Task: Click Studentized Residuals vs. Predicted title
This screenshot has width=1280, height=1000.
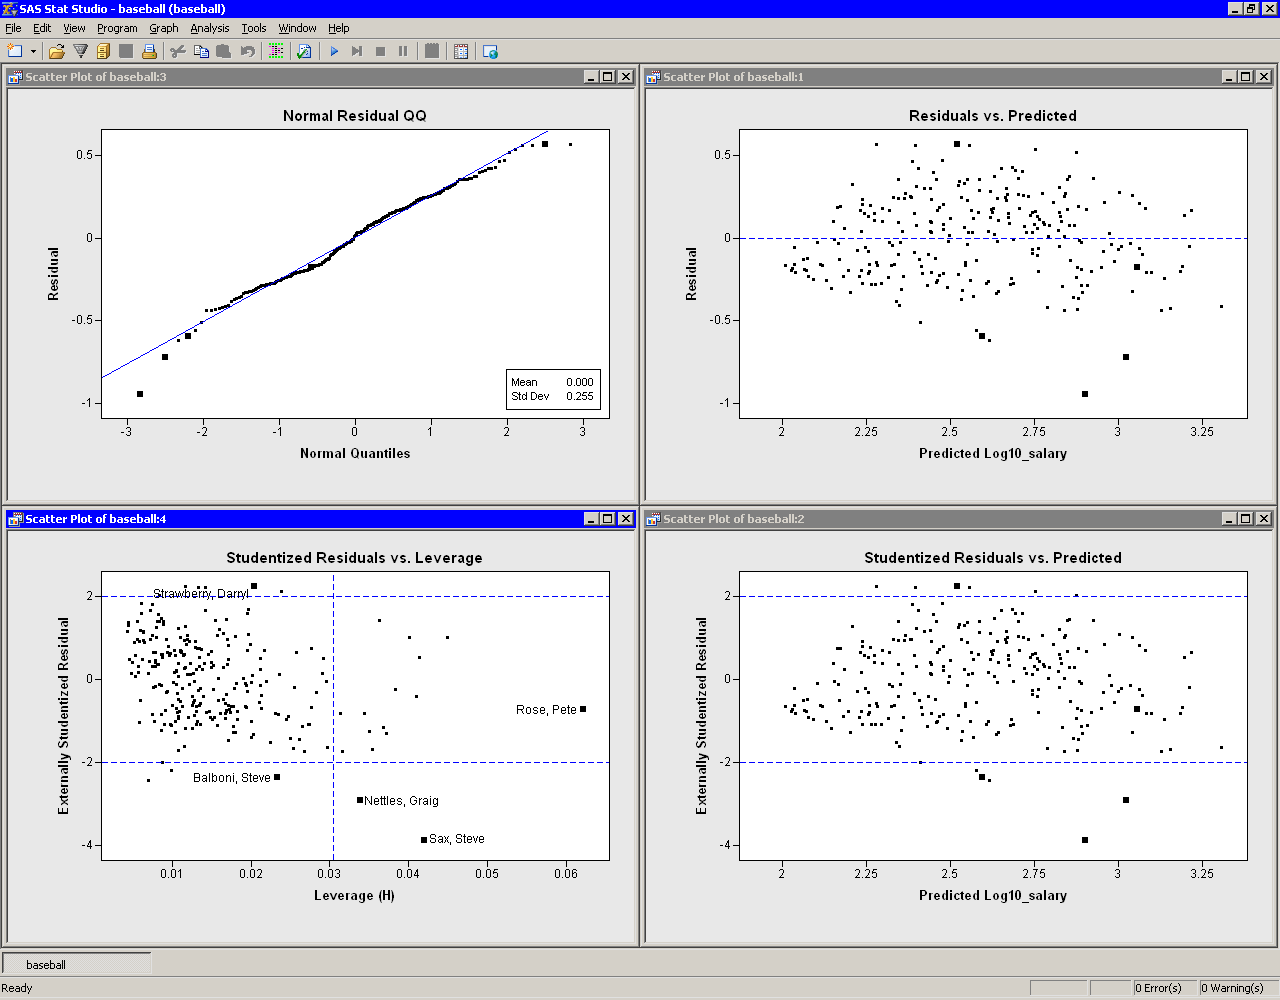Action: (x=993, y=558)
